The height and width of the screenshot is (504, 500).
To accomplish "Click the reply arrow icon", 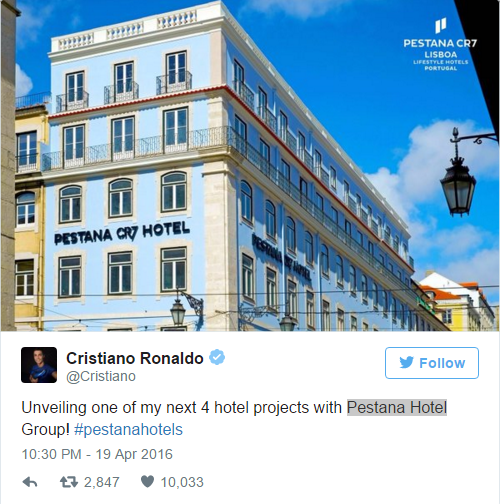I will 30,482.
